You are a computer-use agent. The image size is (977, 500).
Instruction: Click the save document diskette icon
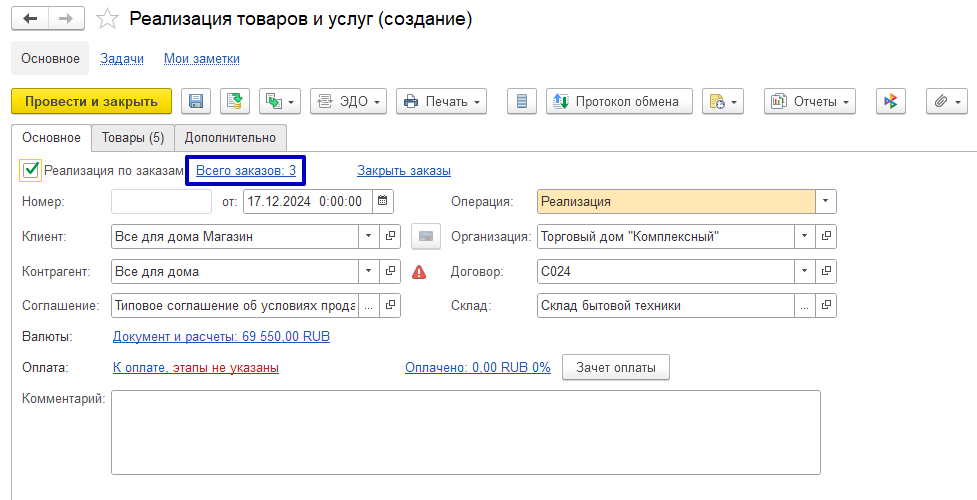[196, 101]
